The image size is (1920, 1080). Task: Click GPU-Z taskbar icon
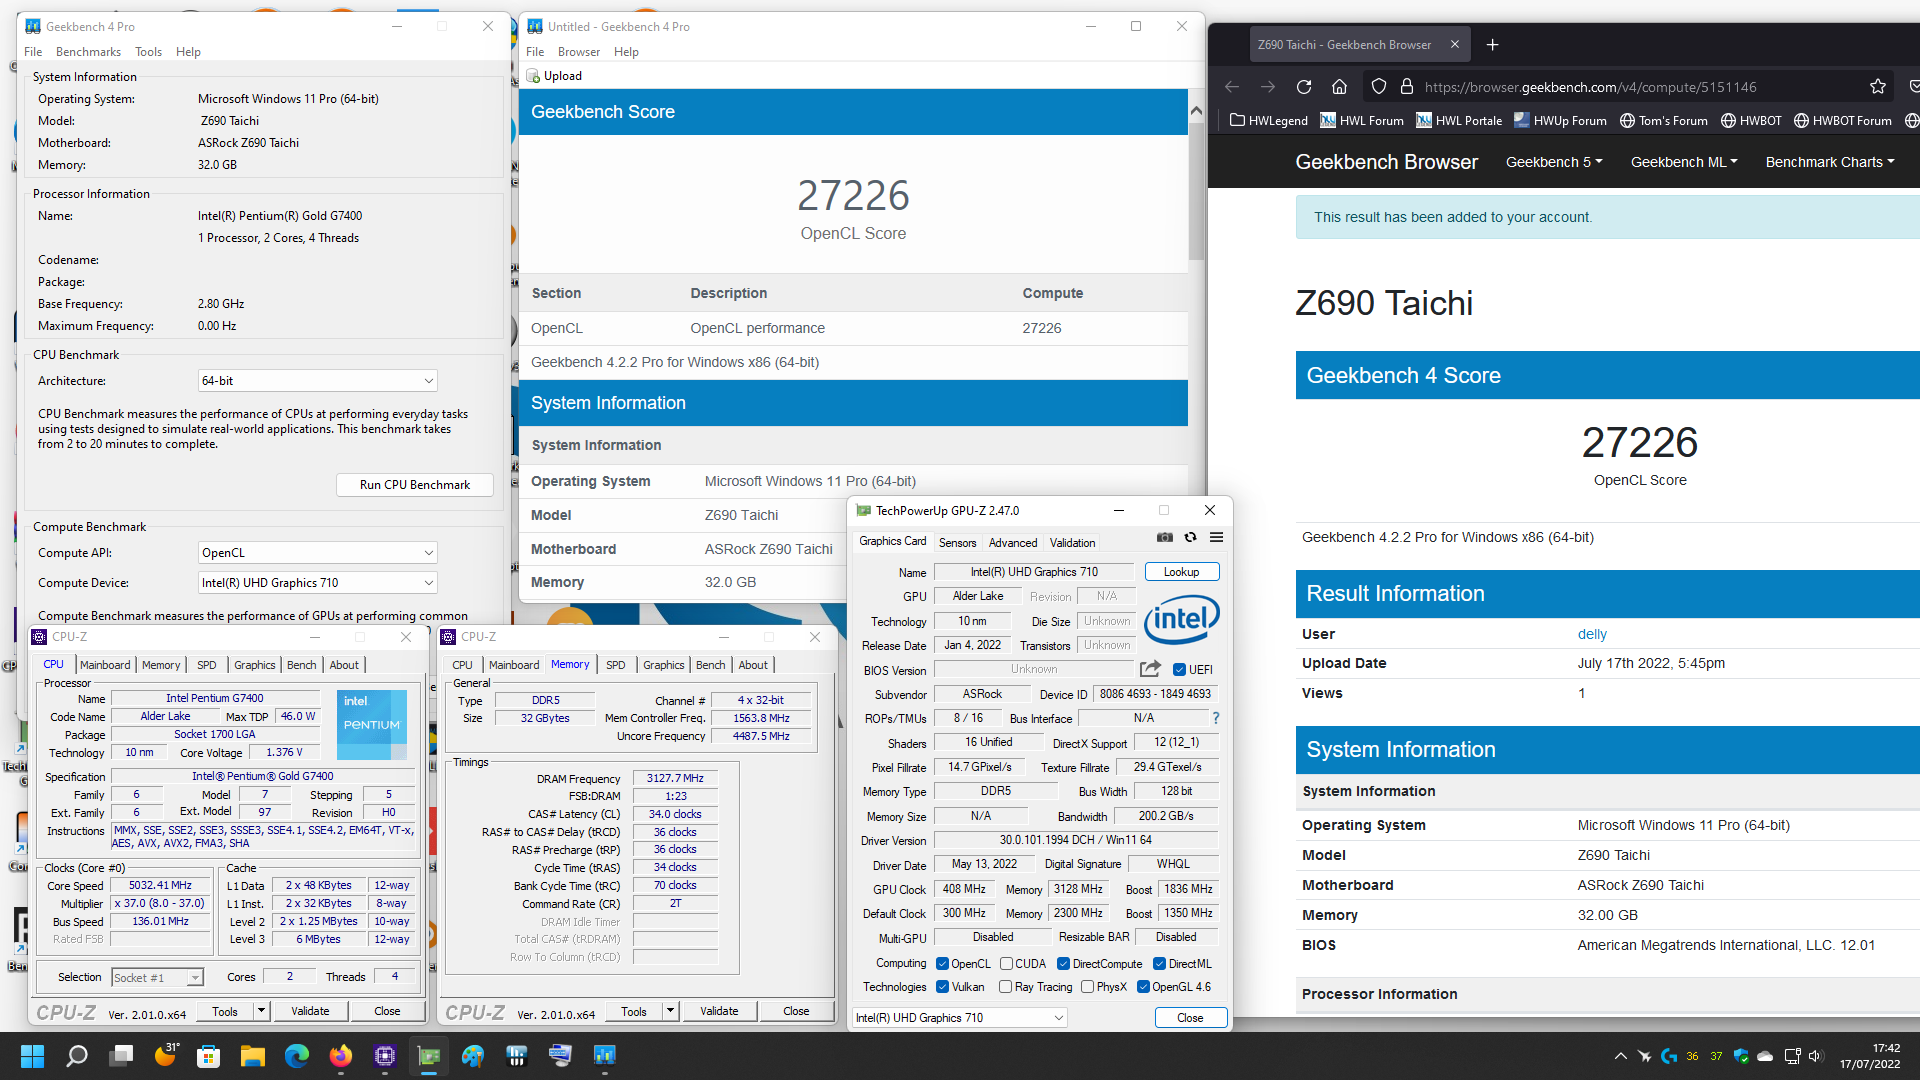429,1056
